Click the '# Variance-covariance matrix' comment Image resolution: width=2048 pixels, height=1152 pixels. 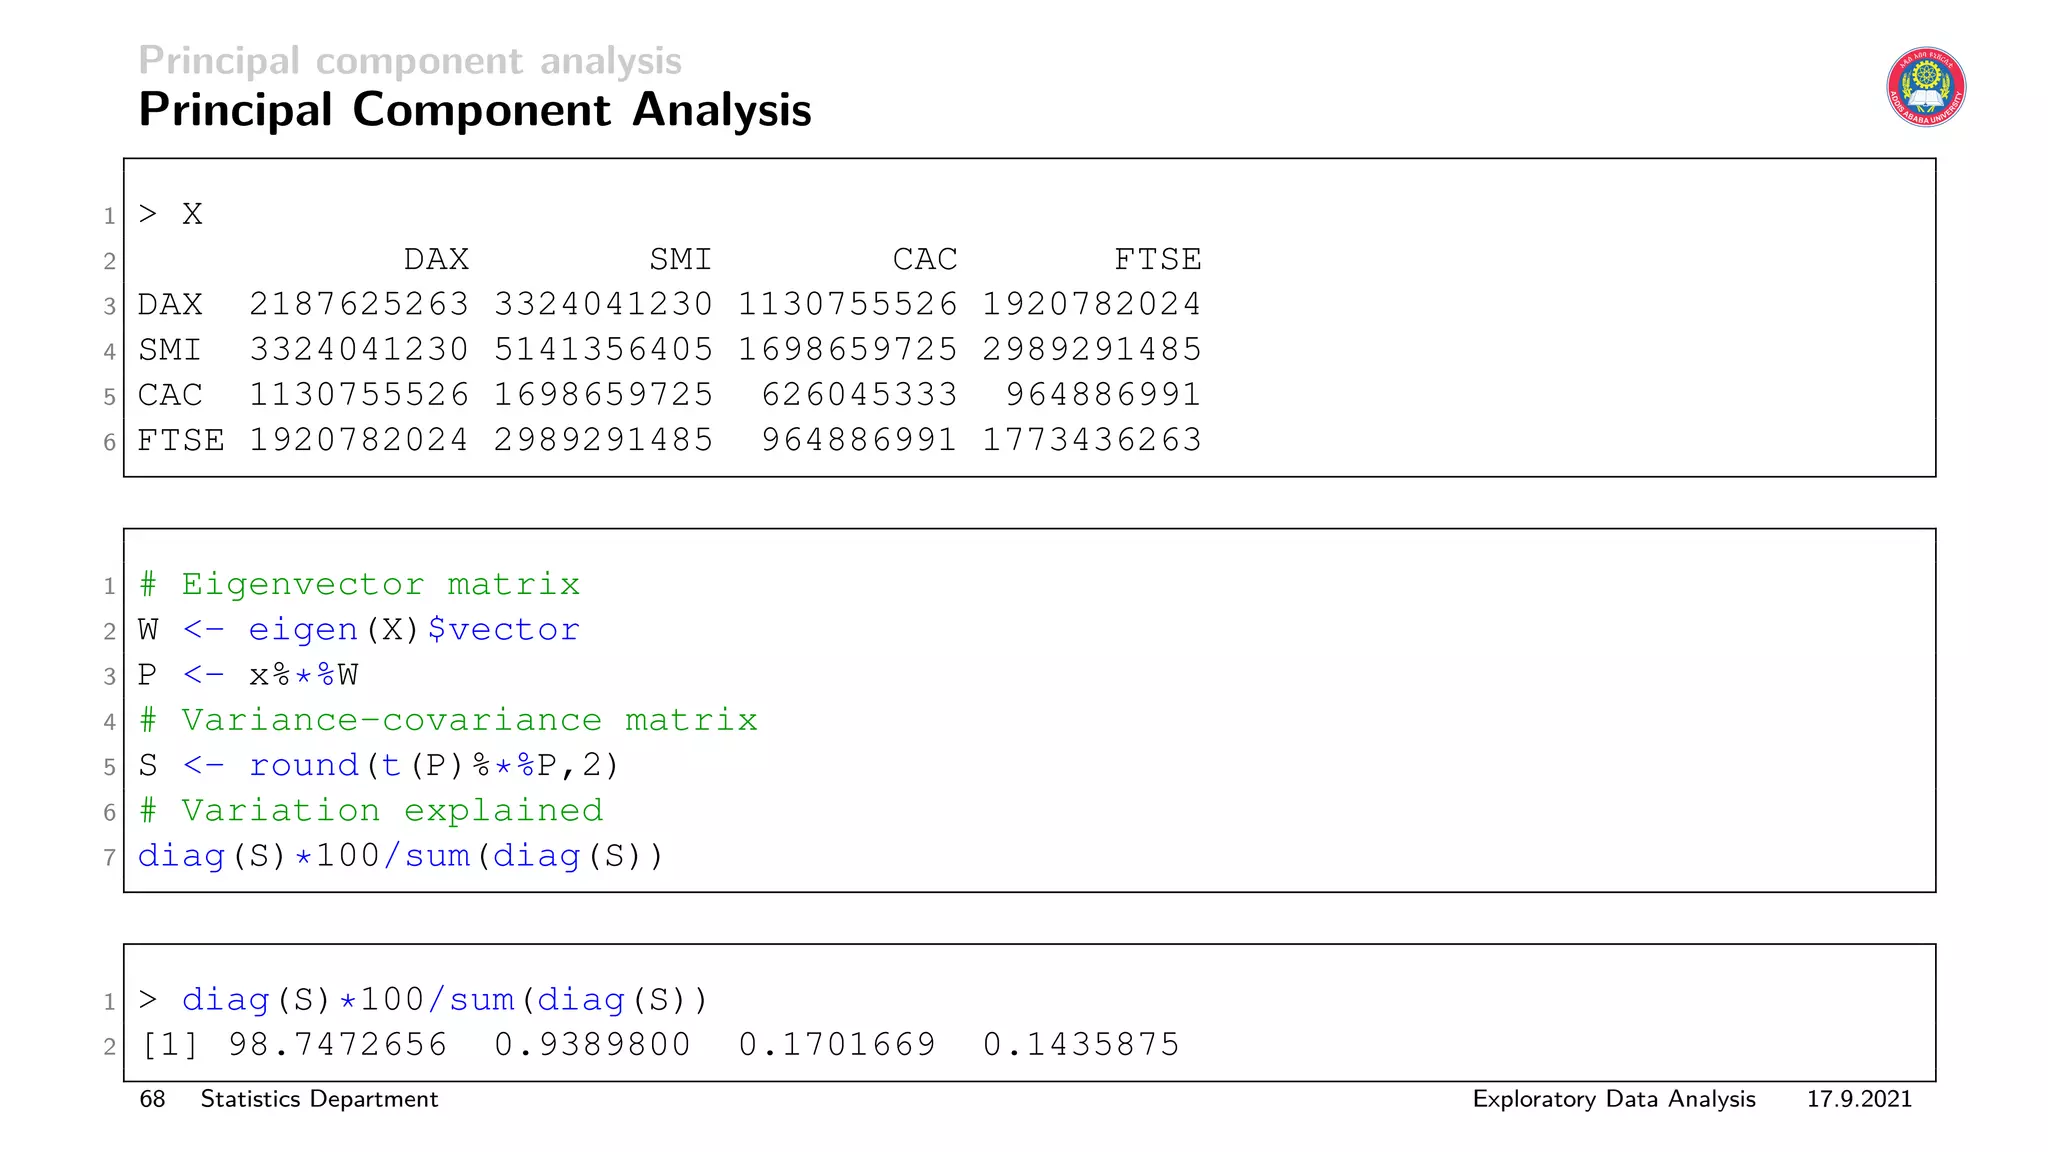pos(448,720)
